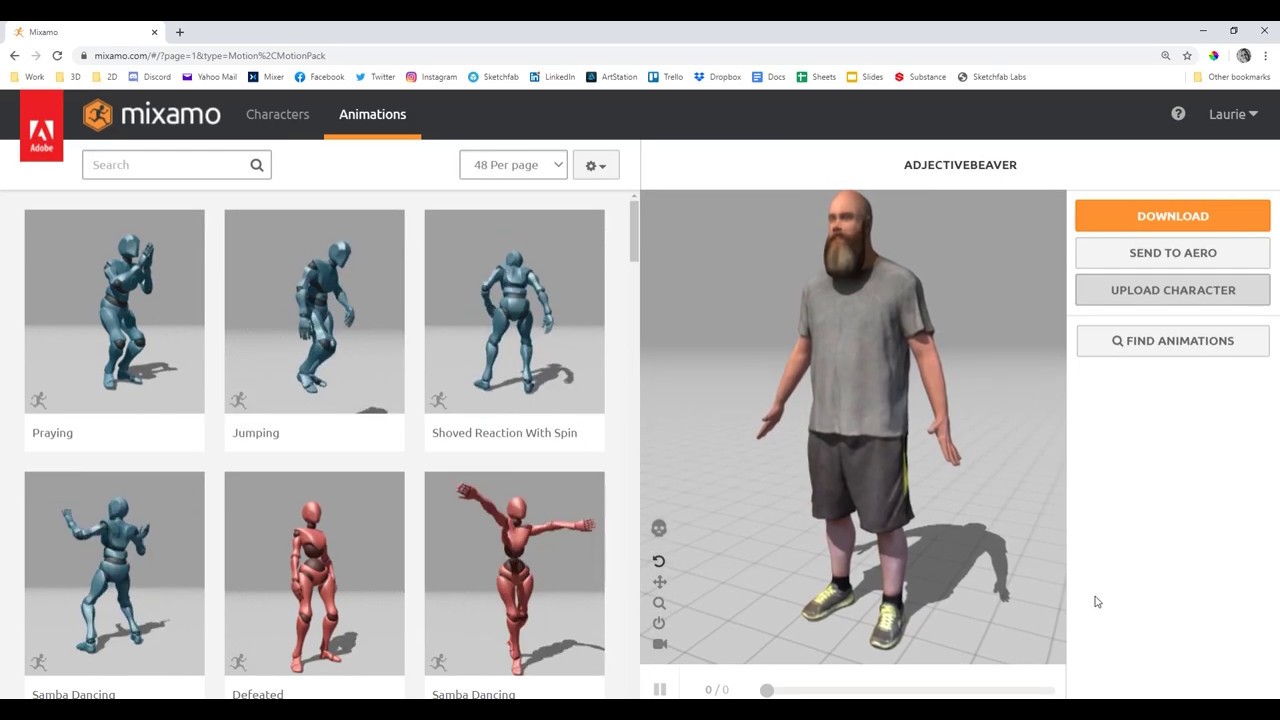Open the Mixer bookmark
The width and height of the screenshot is (1280, 720).
click(266, 77)
